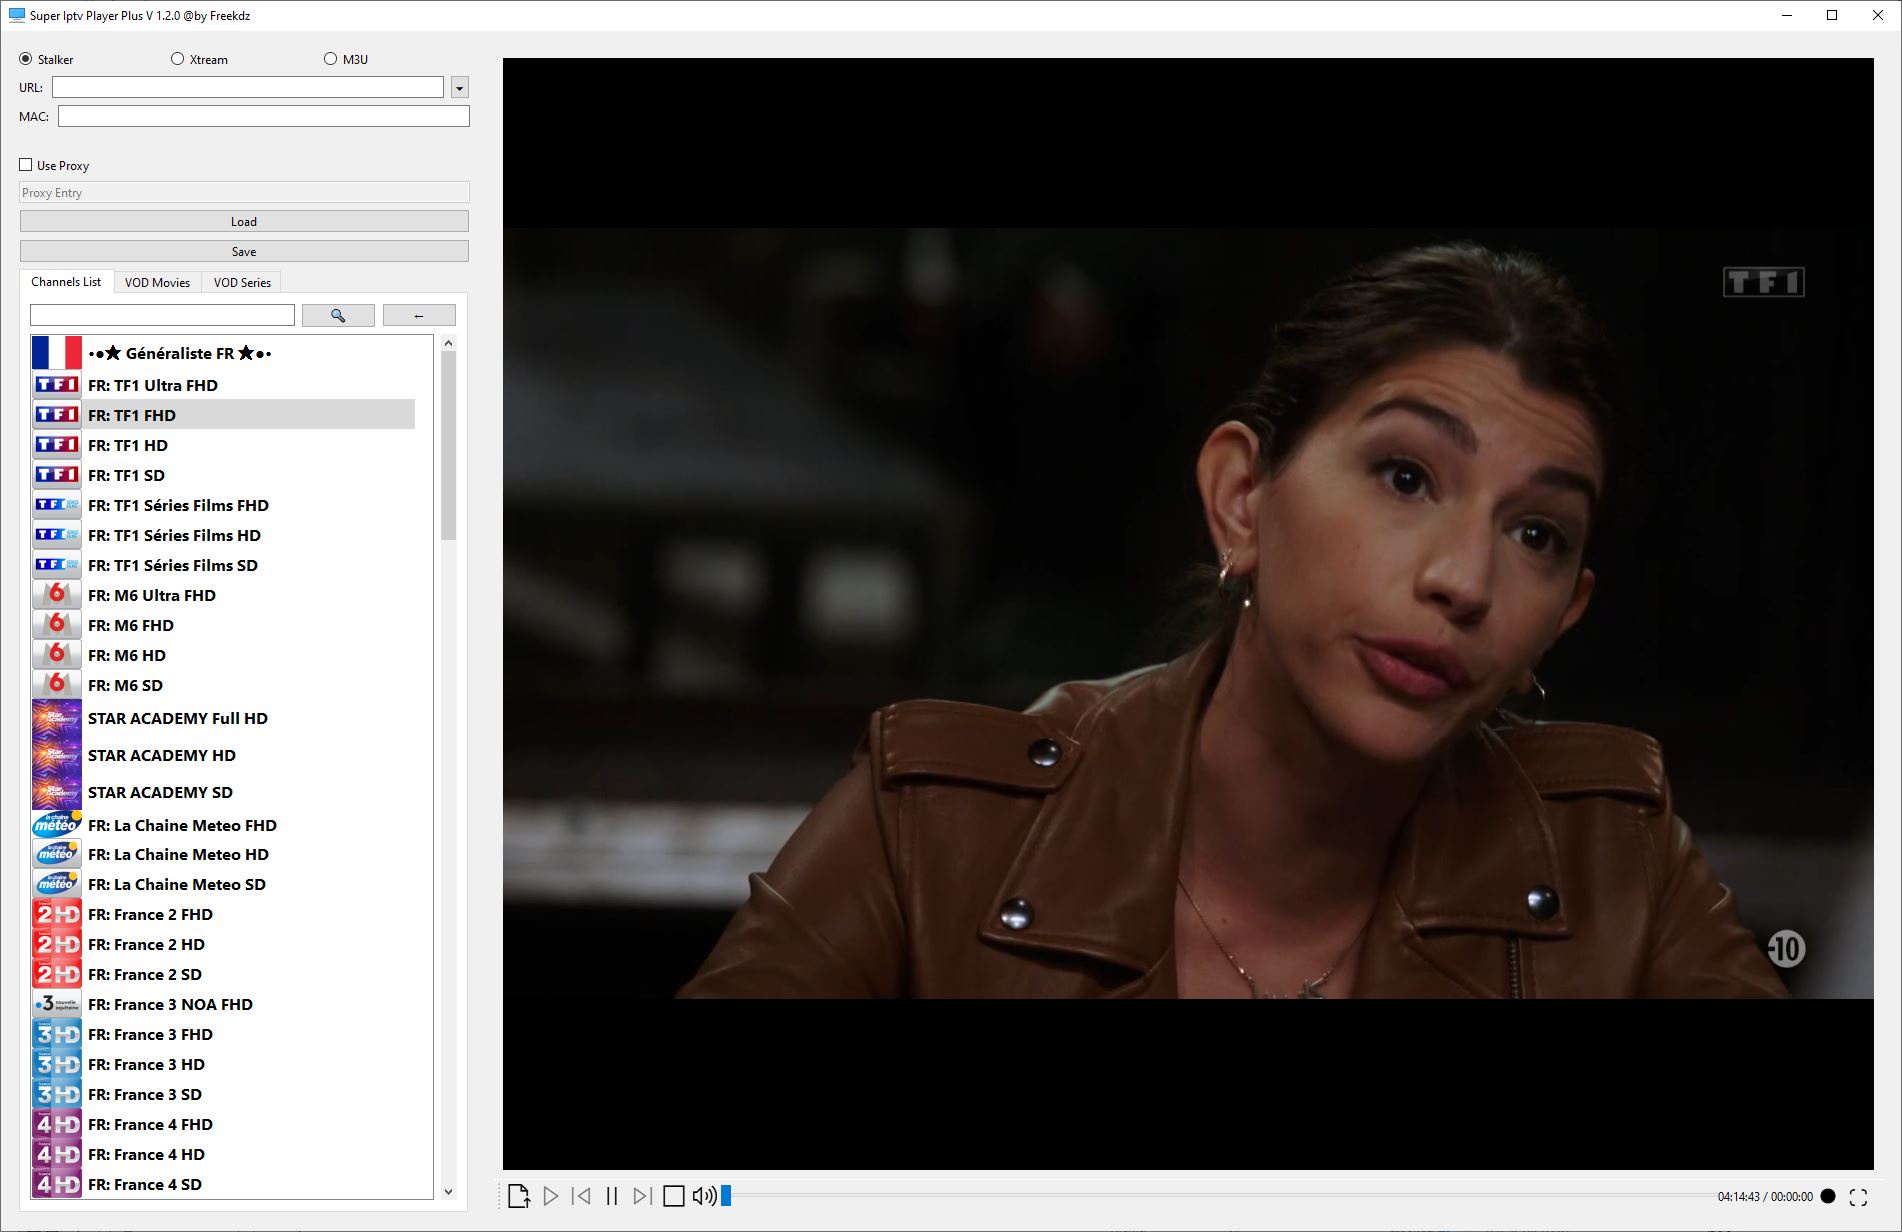1902x1232 pixels.
Task: Click the URL input field
Action: point(248,87)
